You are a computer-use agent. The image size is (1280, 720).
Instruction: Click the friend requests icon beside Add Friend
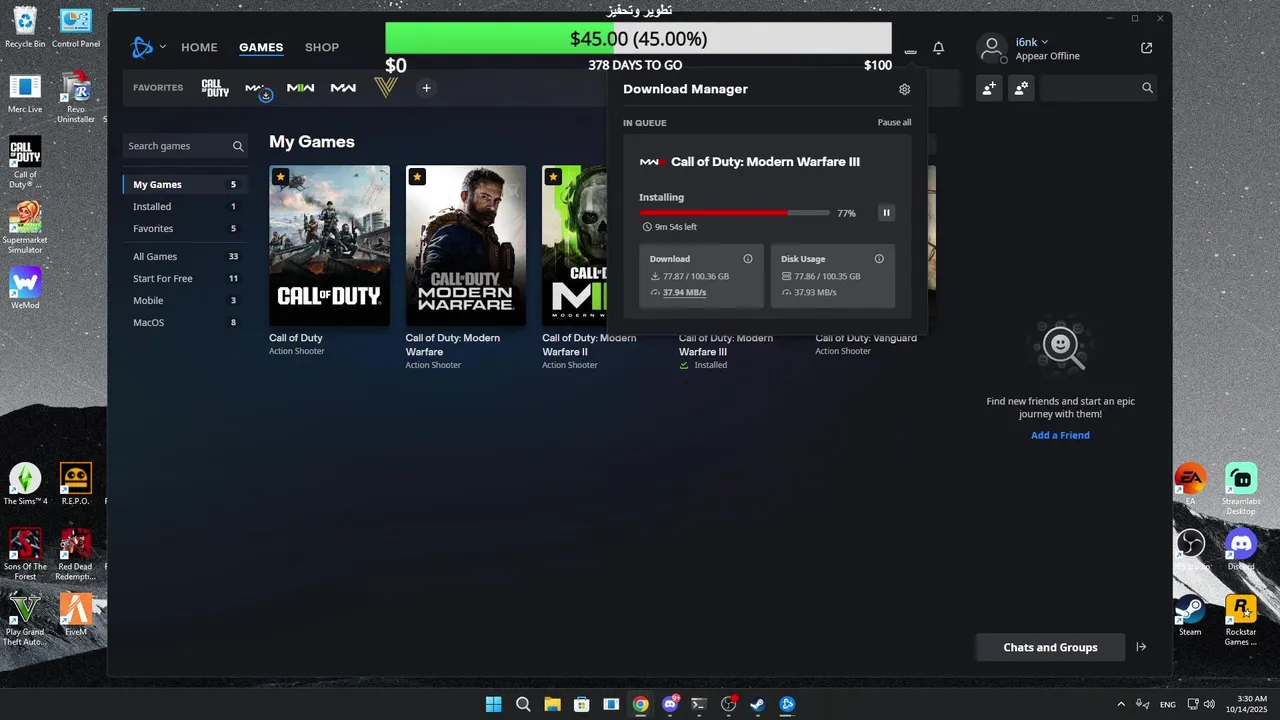(x=1021, y=88)
